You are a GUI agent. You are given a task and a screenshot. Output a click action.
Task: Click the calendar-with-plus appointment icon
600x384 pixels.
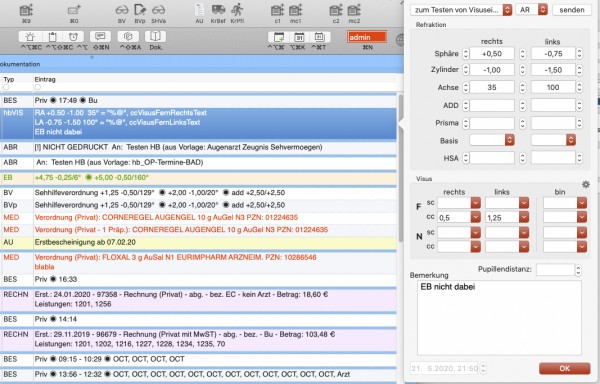[x=279, y=37]
